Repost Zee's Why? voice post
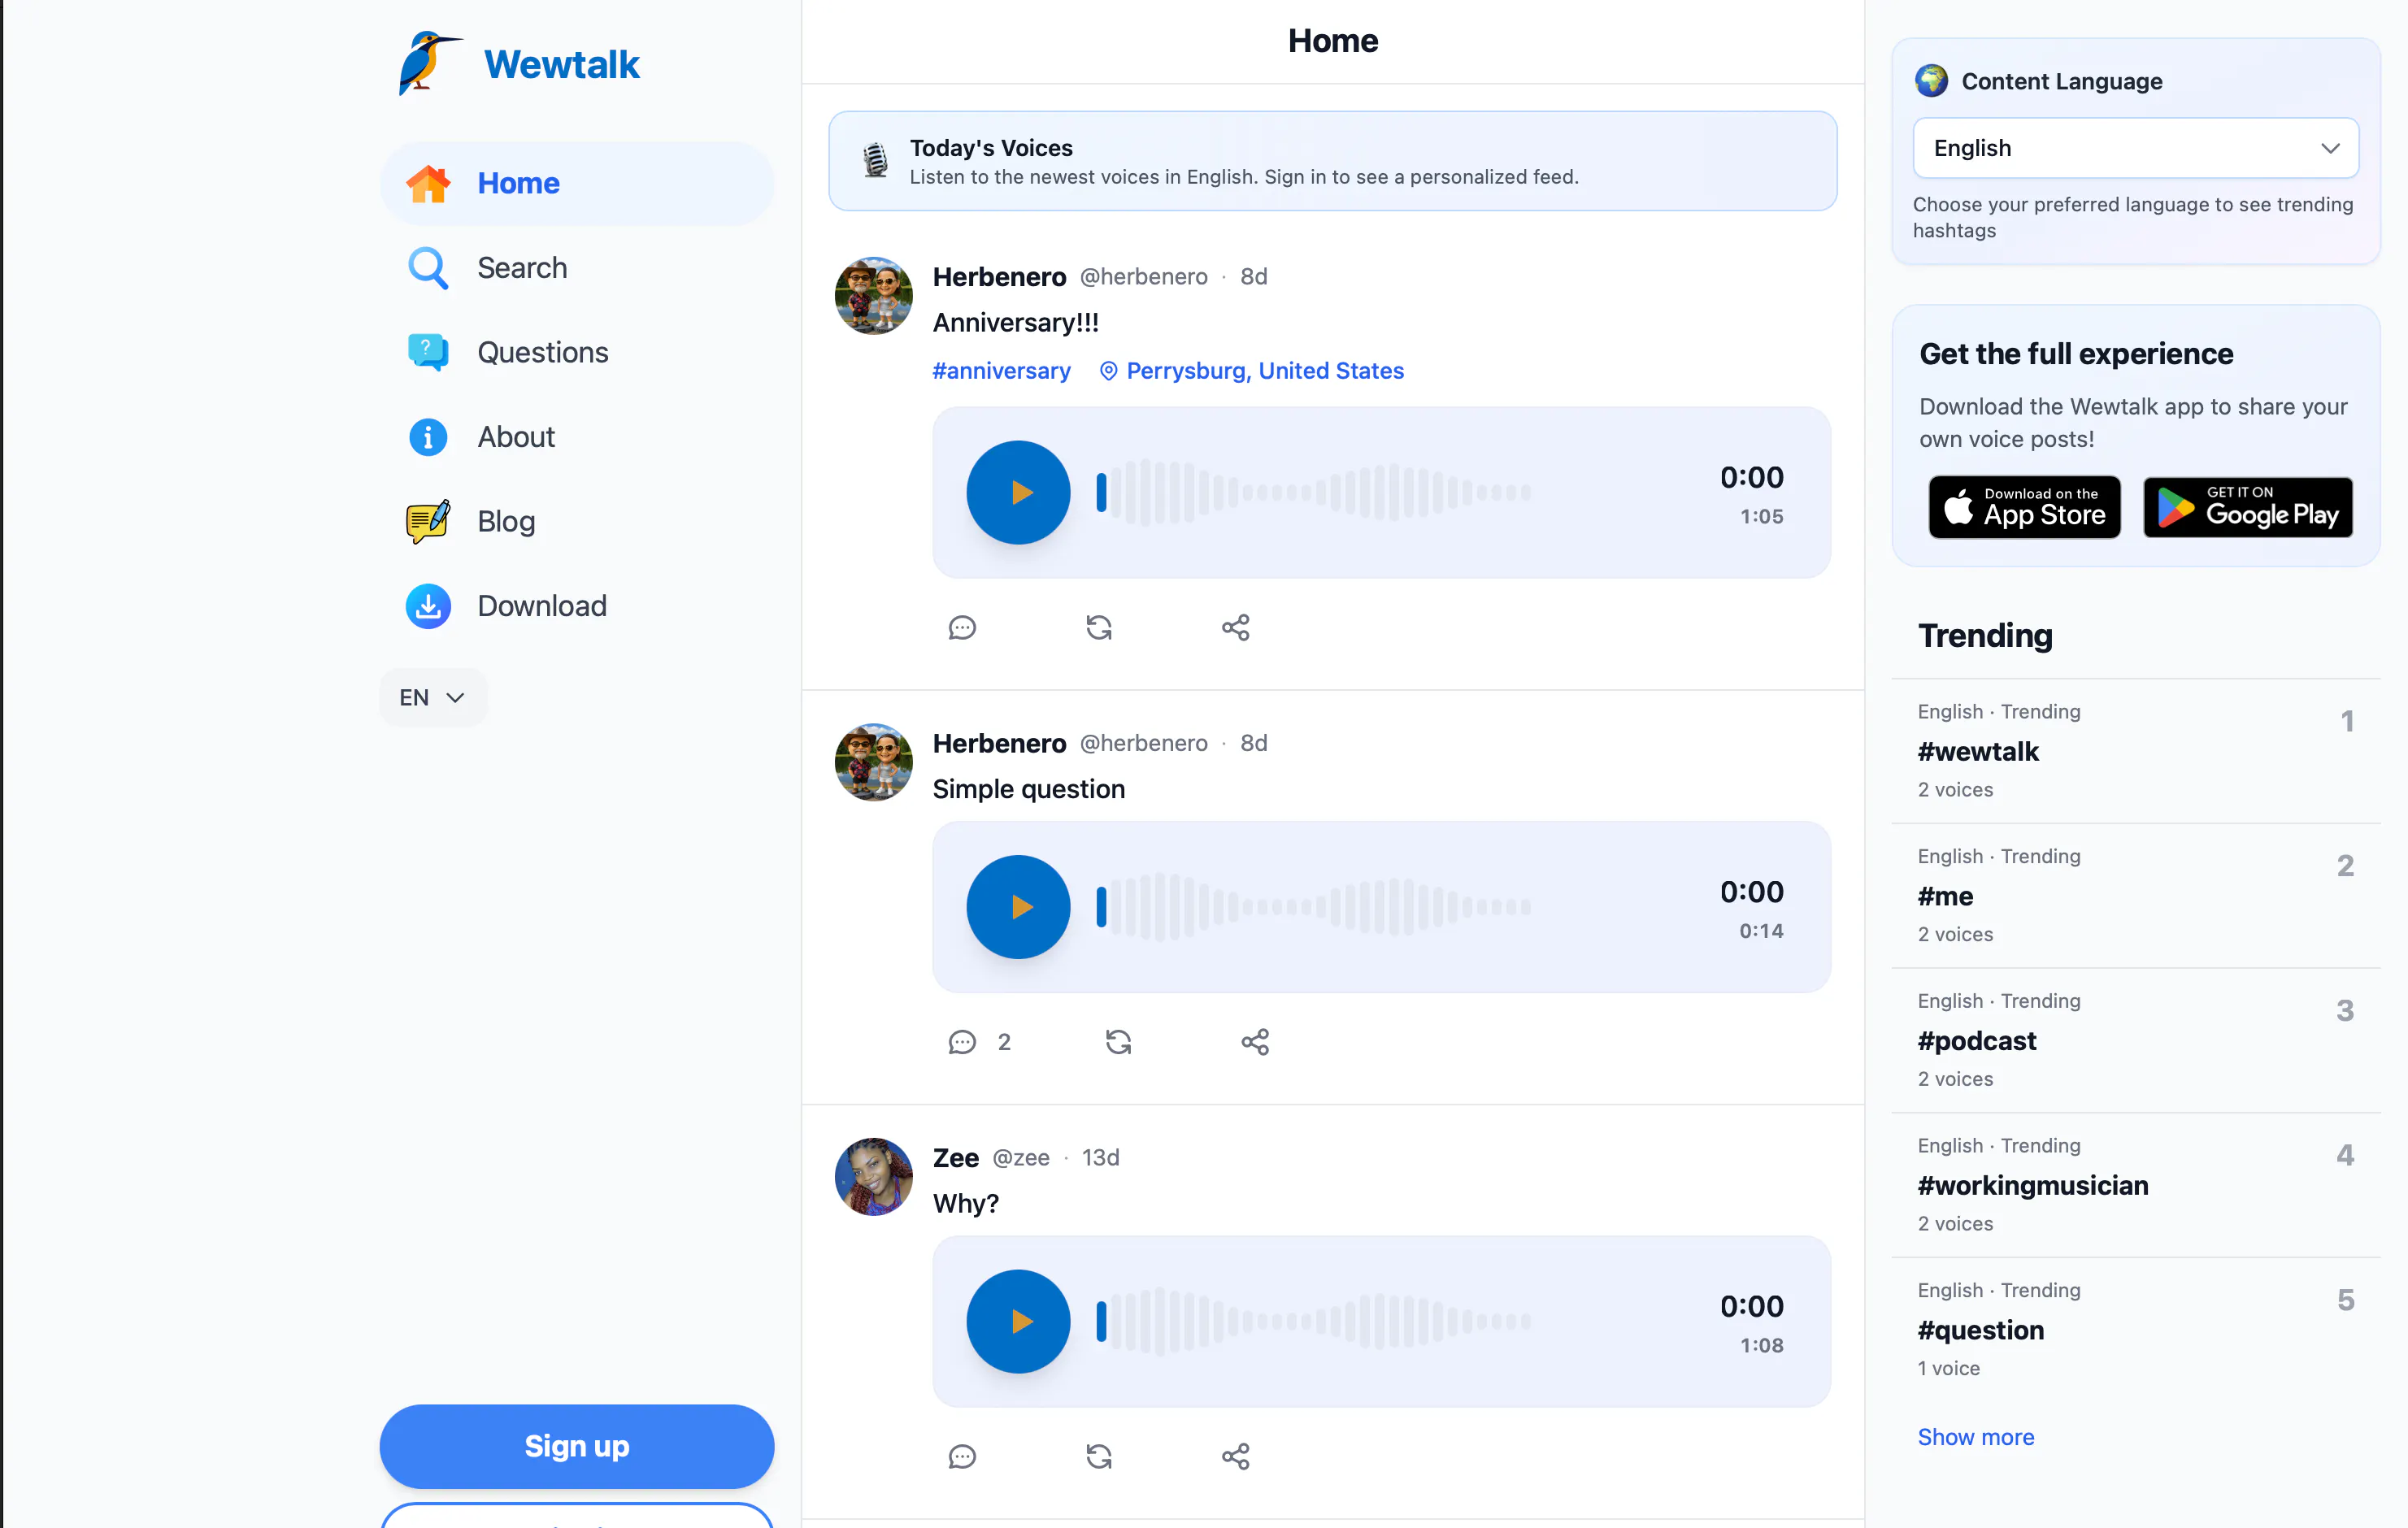Image resolution: width=2408 pixels, height=1528 pixels. click(x=1099, y=1457)
